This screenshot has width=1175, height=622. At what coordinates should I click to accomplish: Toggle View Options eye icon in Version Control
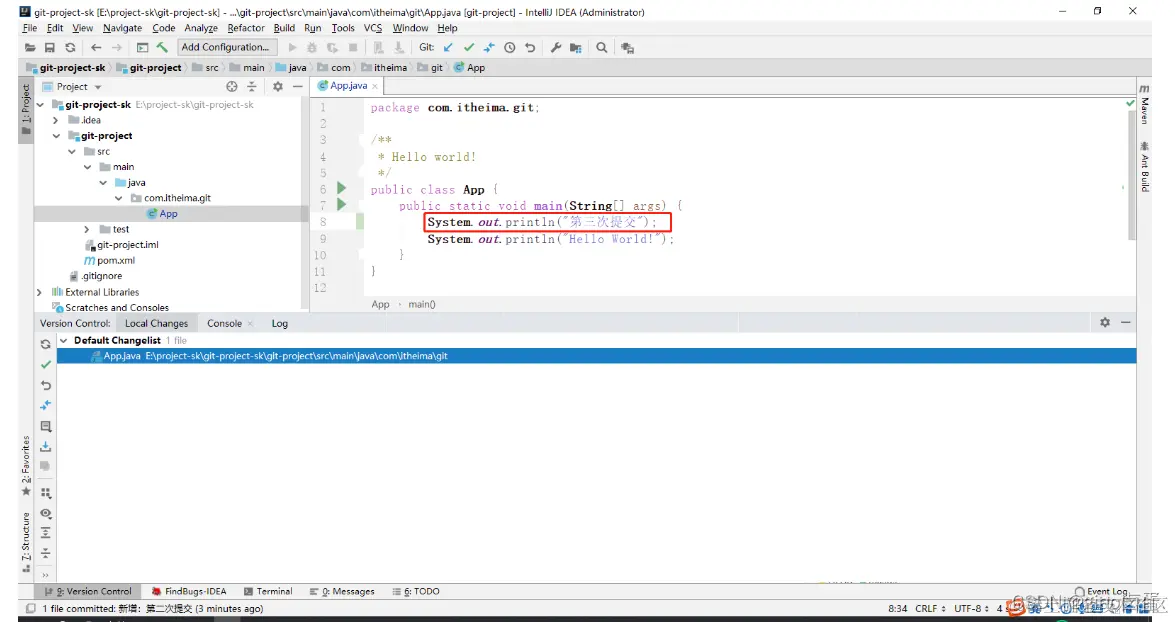[x=46, y=513]
